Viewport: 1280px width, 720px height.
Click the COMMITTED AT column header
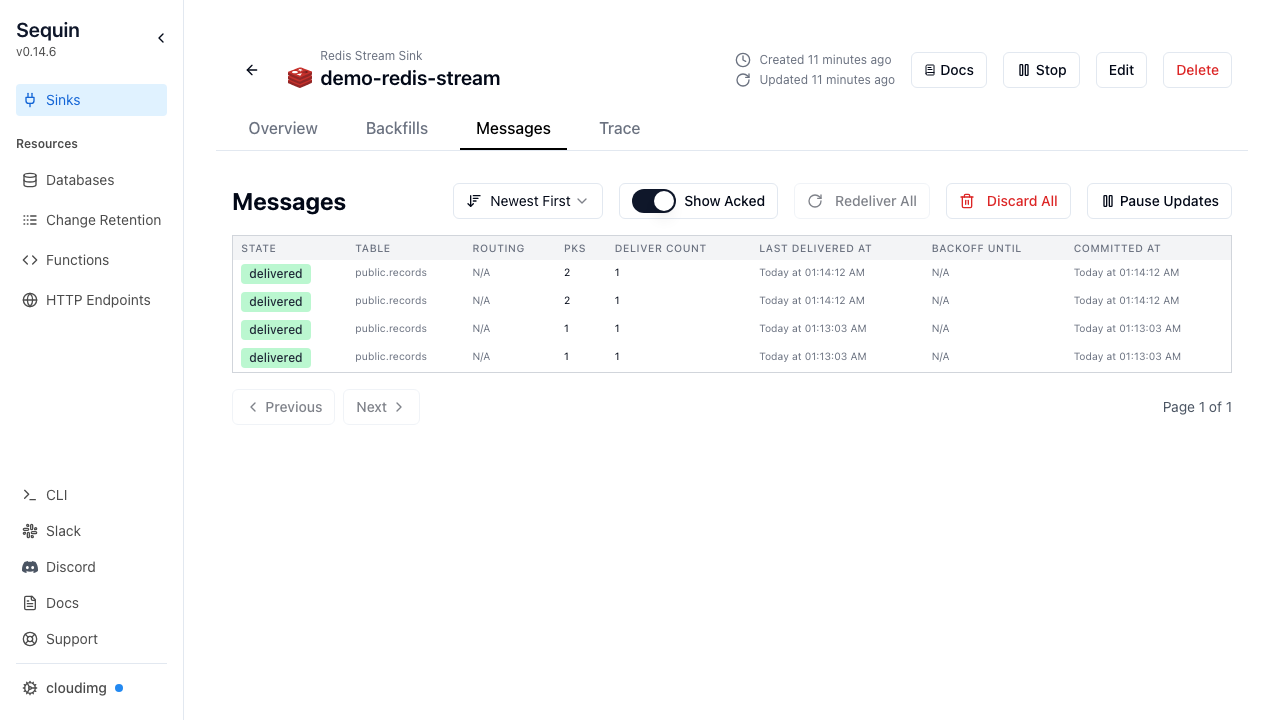[1117, 248]
